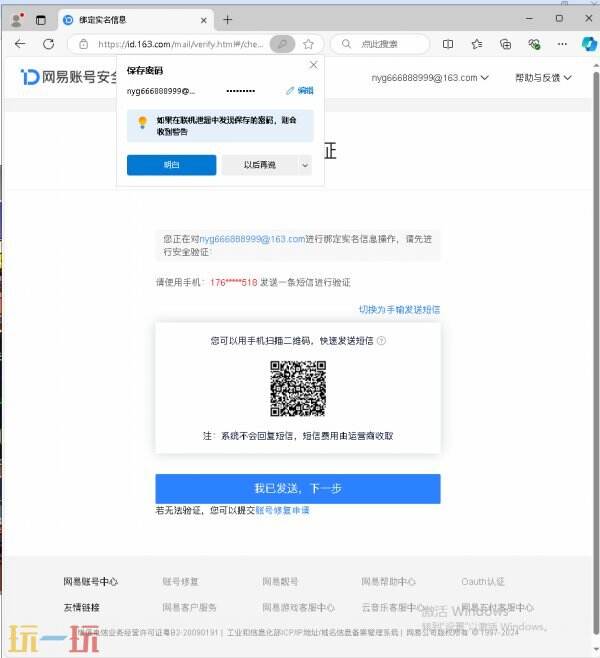Click the 网易账号安全 logo

tap(69, 77)
